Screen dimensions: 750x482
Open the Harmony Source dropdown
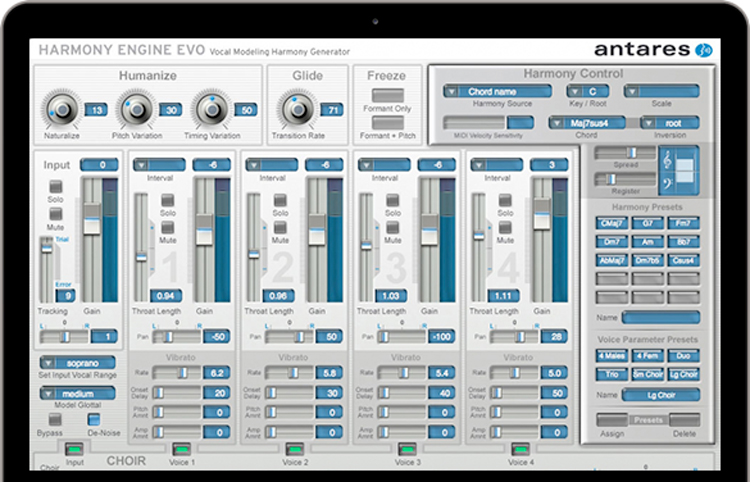(498, 91)
